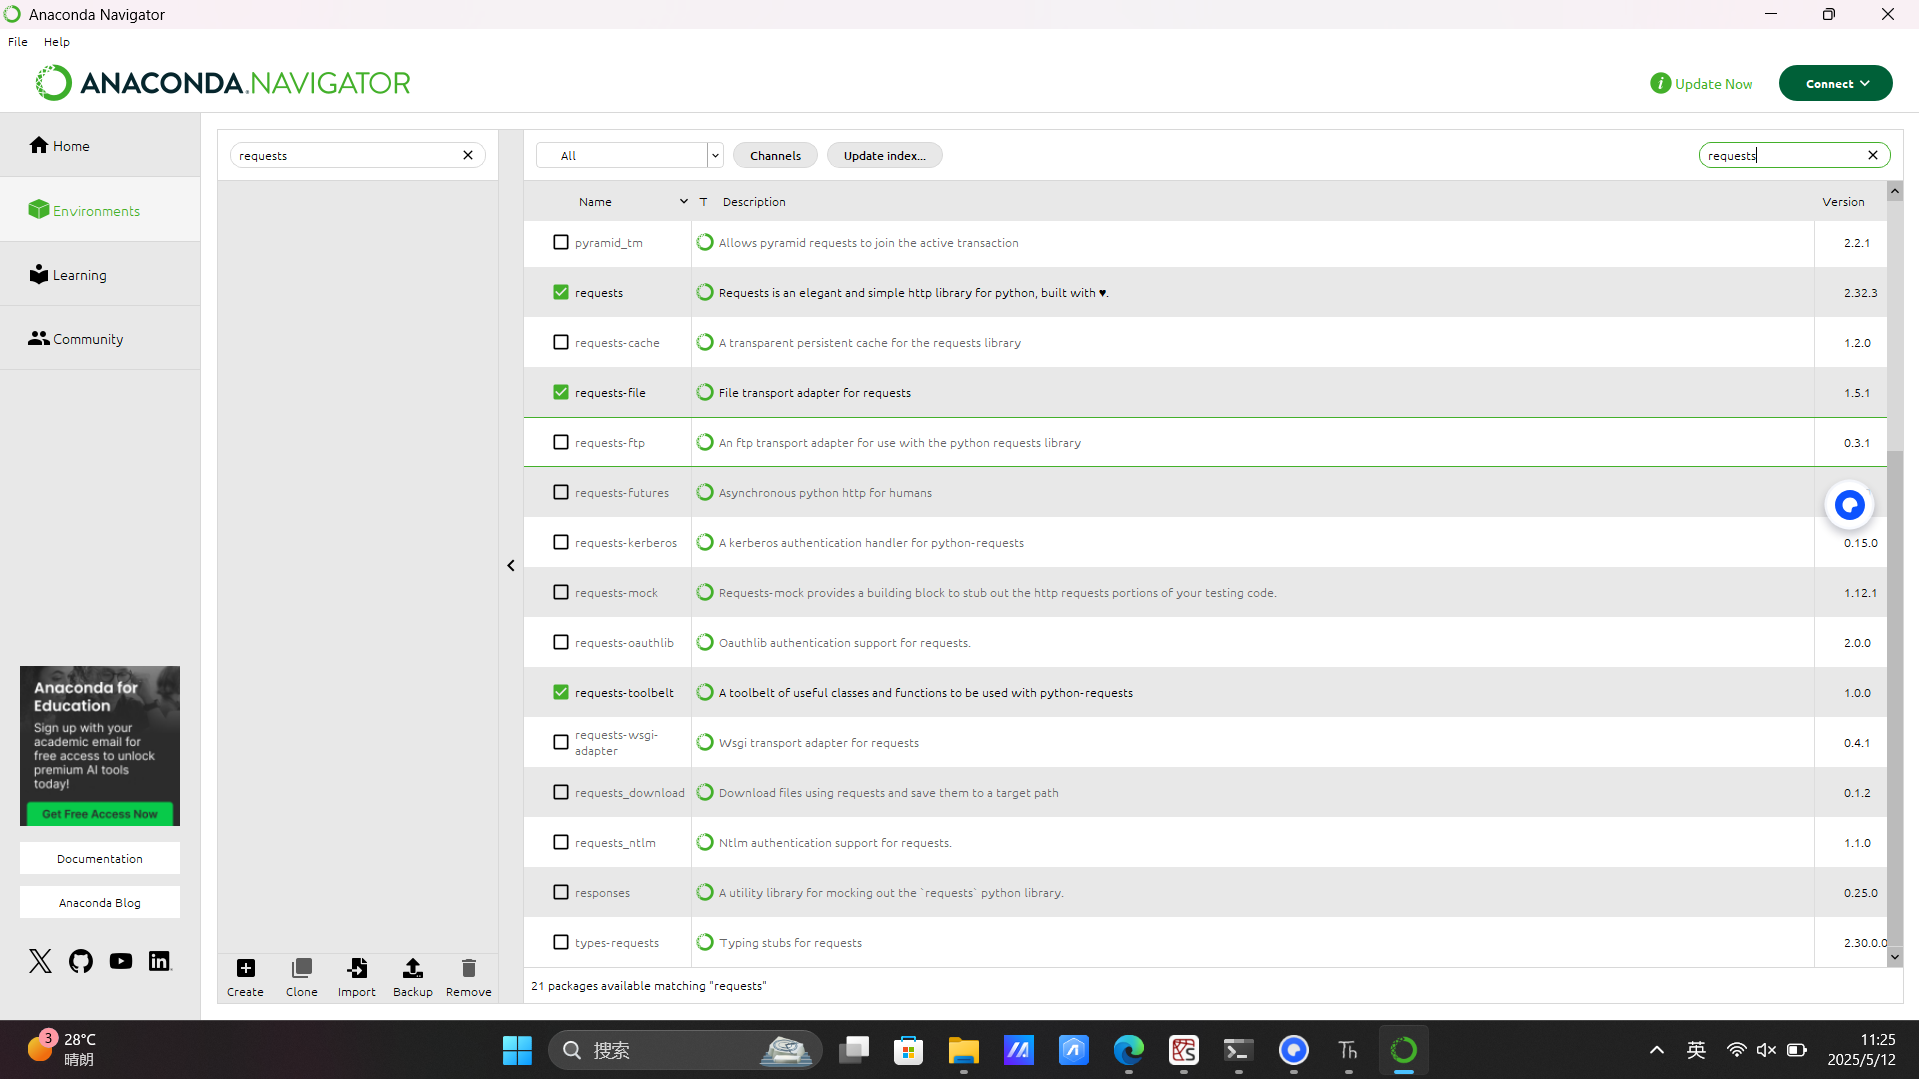Click the Update index... button

pyautogui.click(x=884, y=155)
